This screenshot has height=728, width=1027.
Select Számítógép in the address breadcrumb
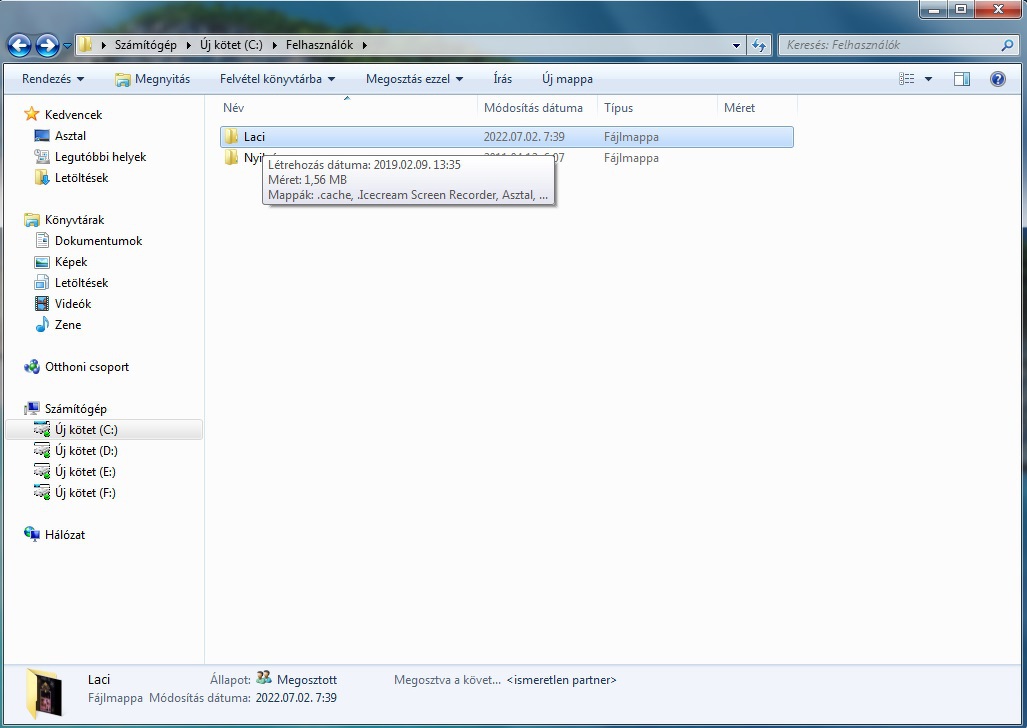click(145, 45)
